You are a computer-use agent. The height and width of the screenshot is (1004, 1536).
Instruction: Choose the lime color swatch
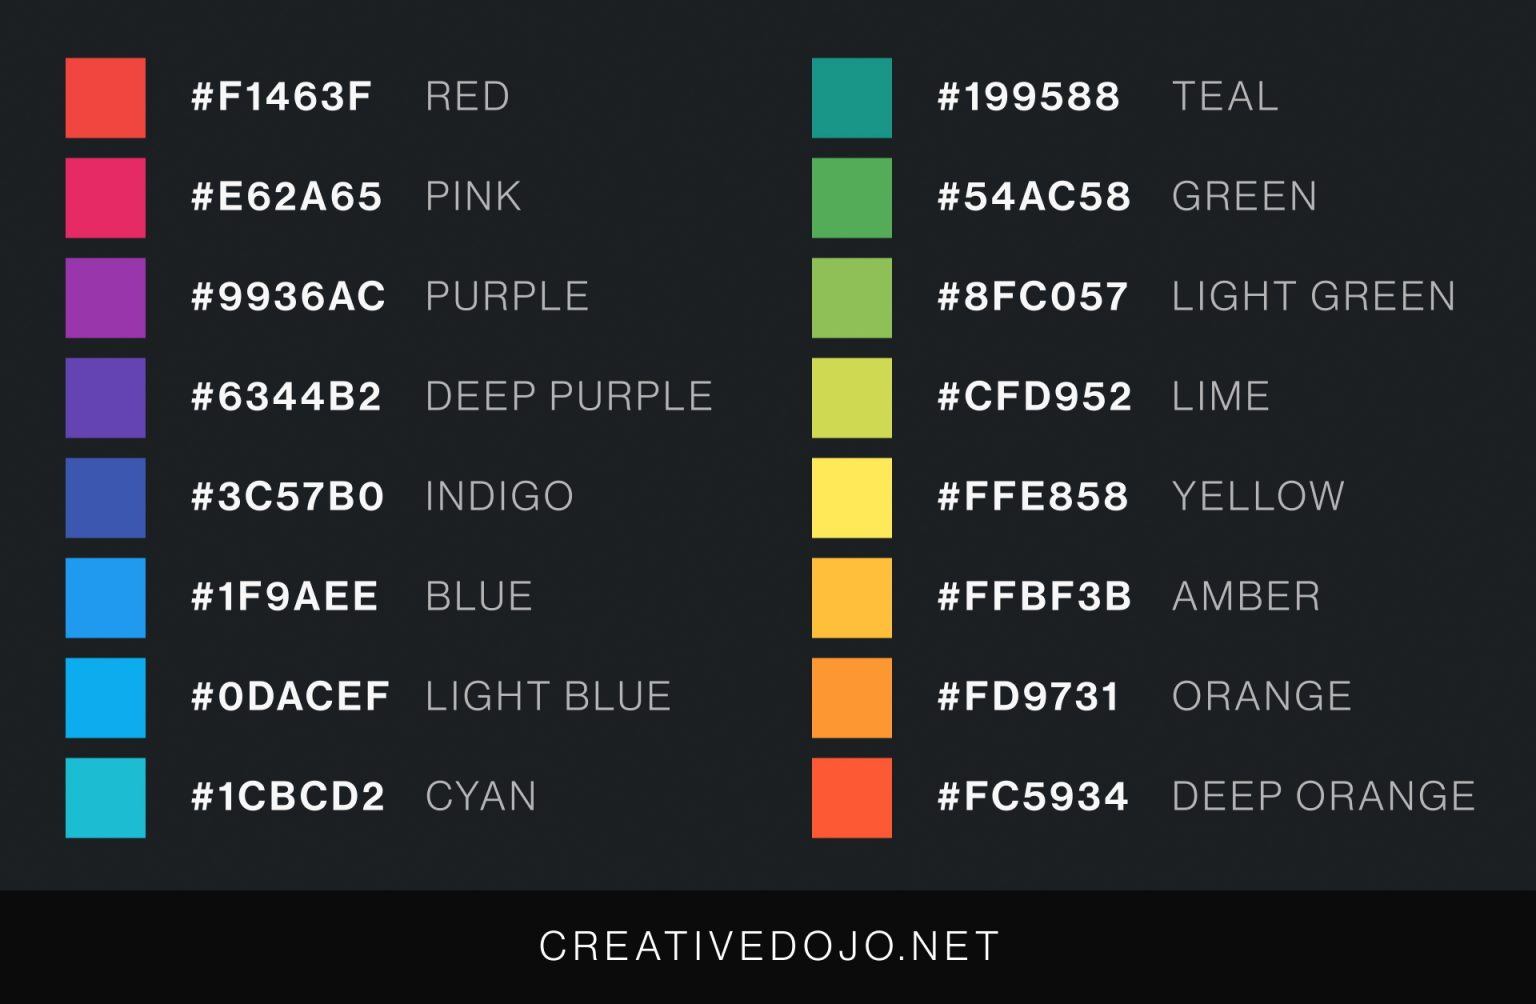(x=852, y=398)
